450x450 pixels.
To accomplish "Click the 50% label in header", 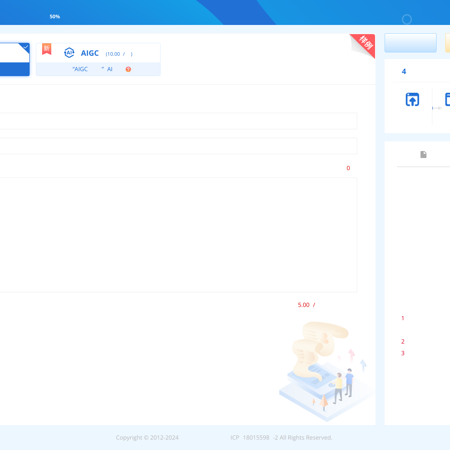I will point(55,16).
